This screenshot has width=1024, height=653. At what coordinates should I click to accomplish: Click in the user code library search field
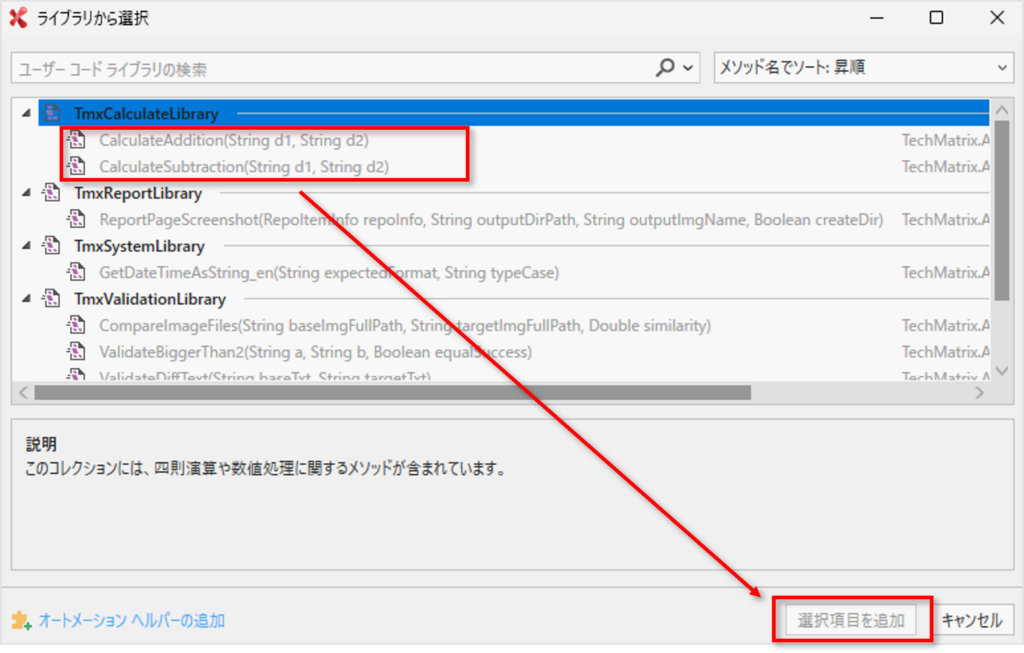[330, 69]
